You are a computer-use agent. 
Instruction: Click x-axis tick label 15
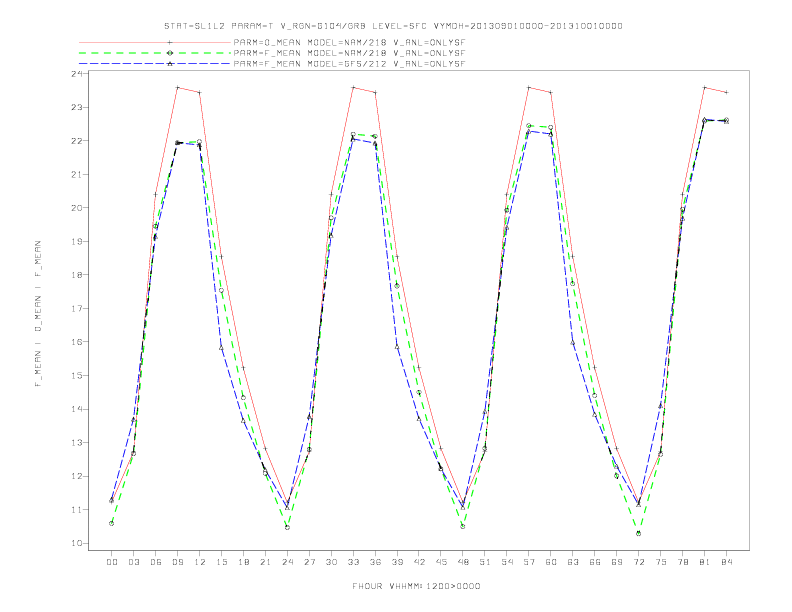coord(221,562)
